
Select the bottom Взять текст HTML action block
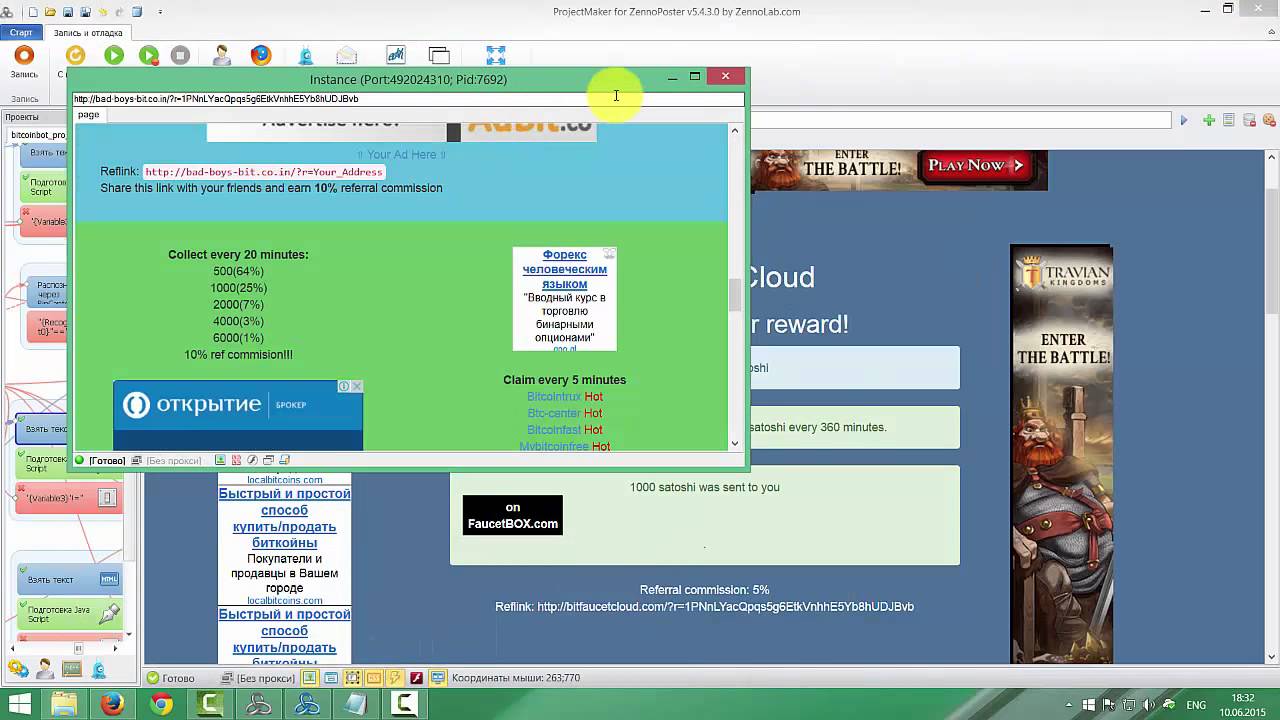70,579
